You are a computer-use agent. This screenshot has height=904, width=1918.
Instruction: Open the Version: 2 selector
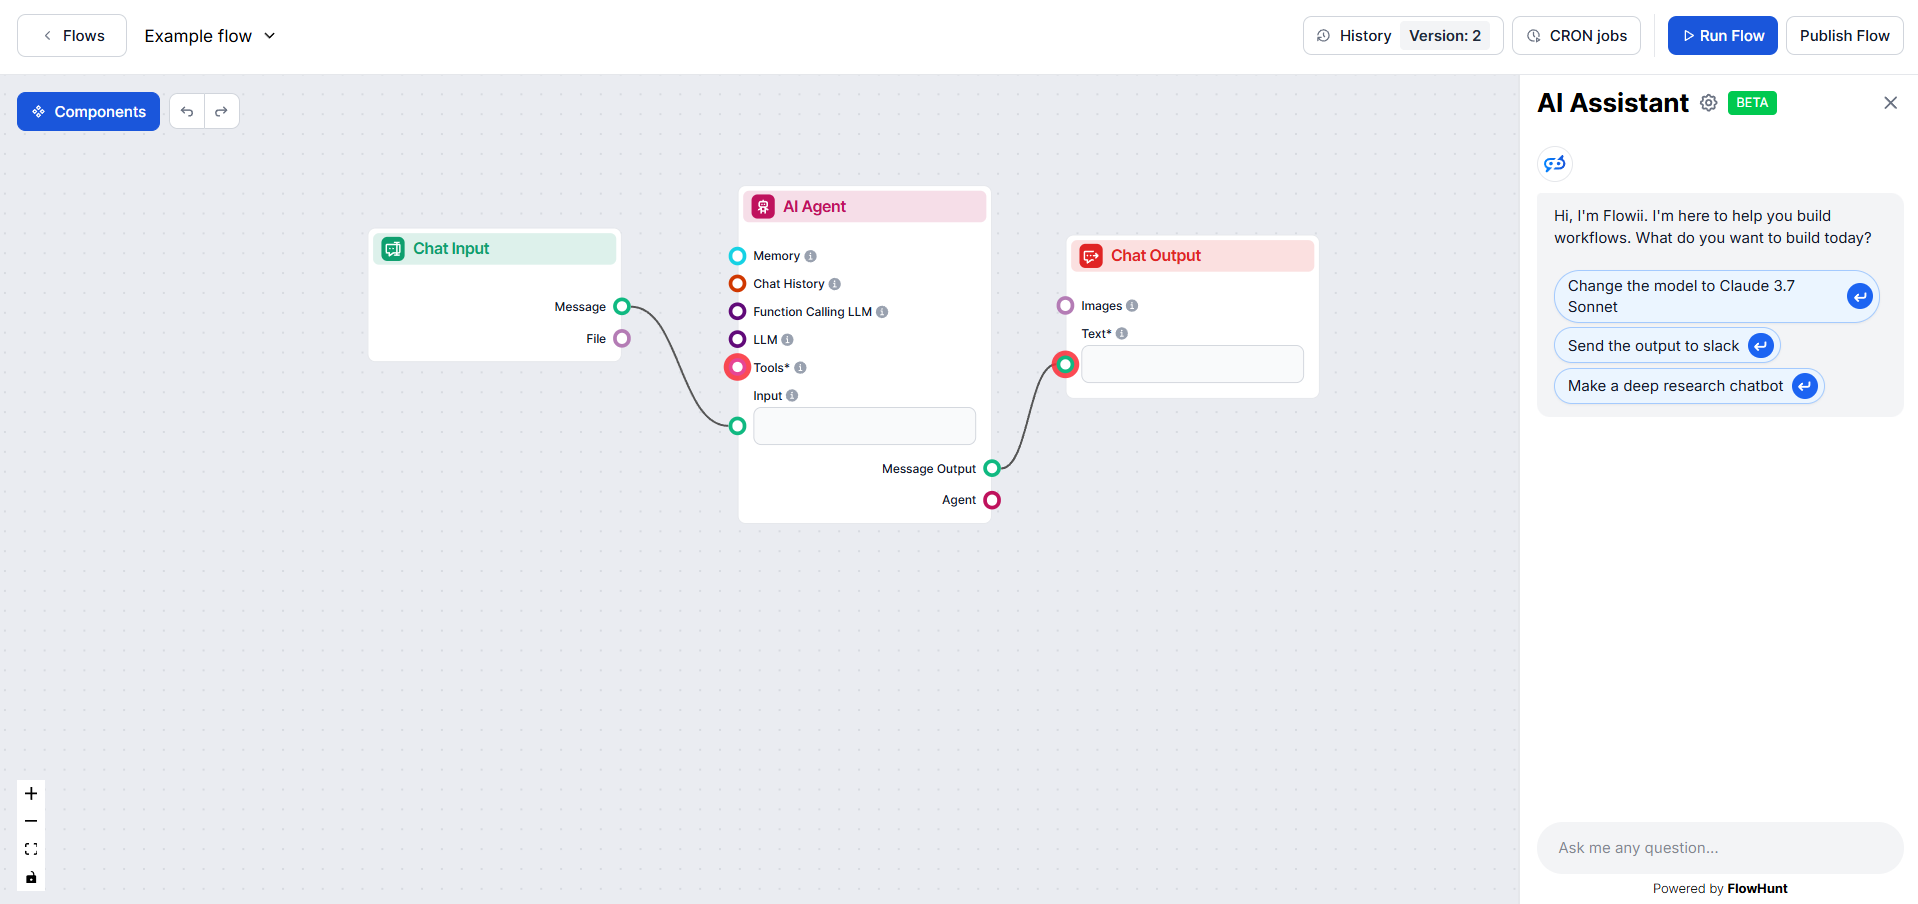[1446, 35]
